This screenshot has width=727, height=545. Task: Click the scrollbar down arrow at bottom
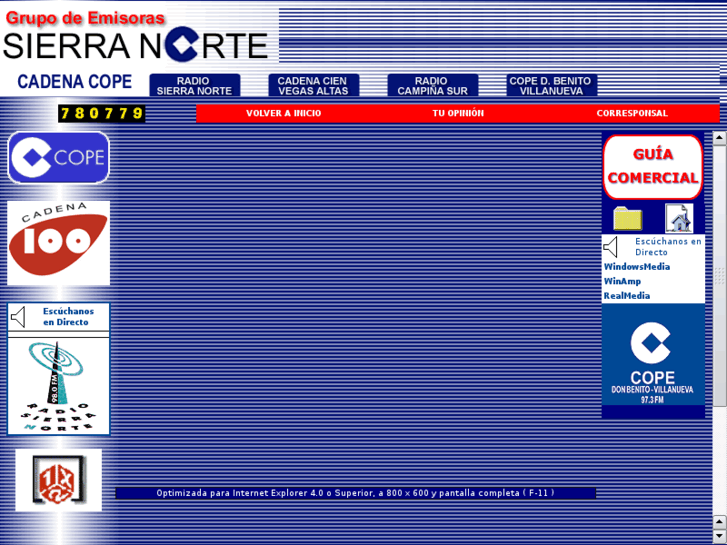click(719, 536)
